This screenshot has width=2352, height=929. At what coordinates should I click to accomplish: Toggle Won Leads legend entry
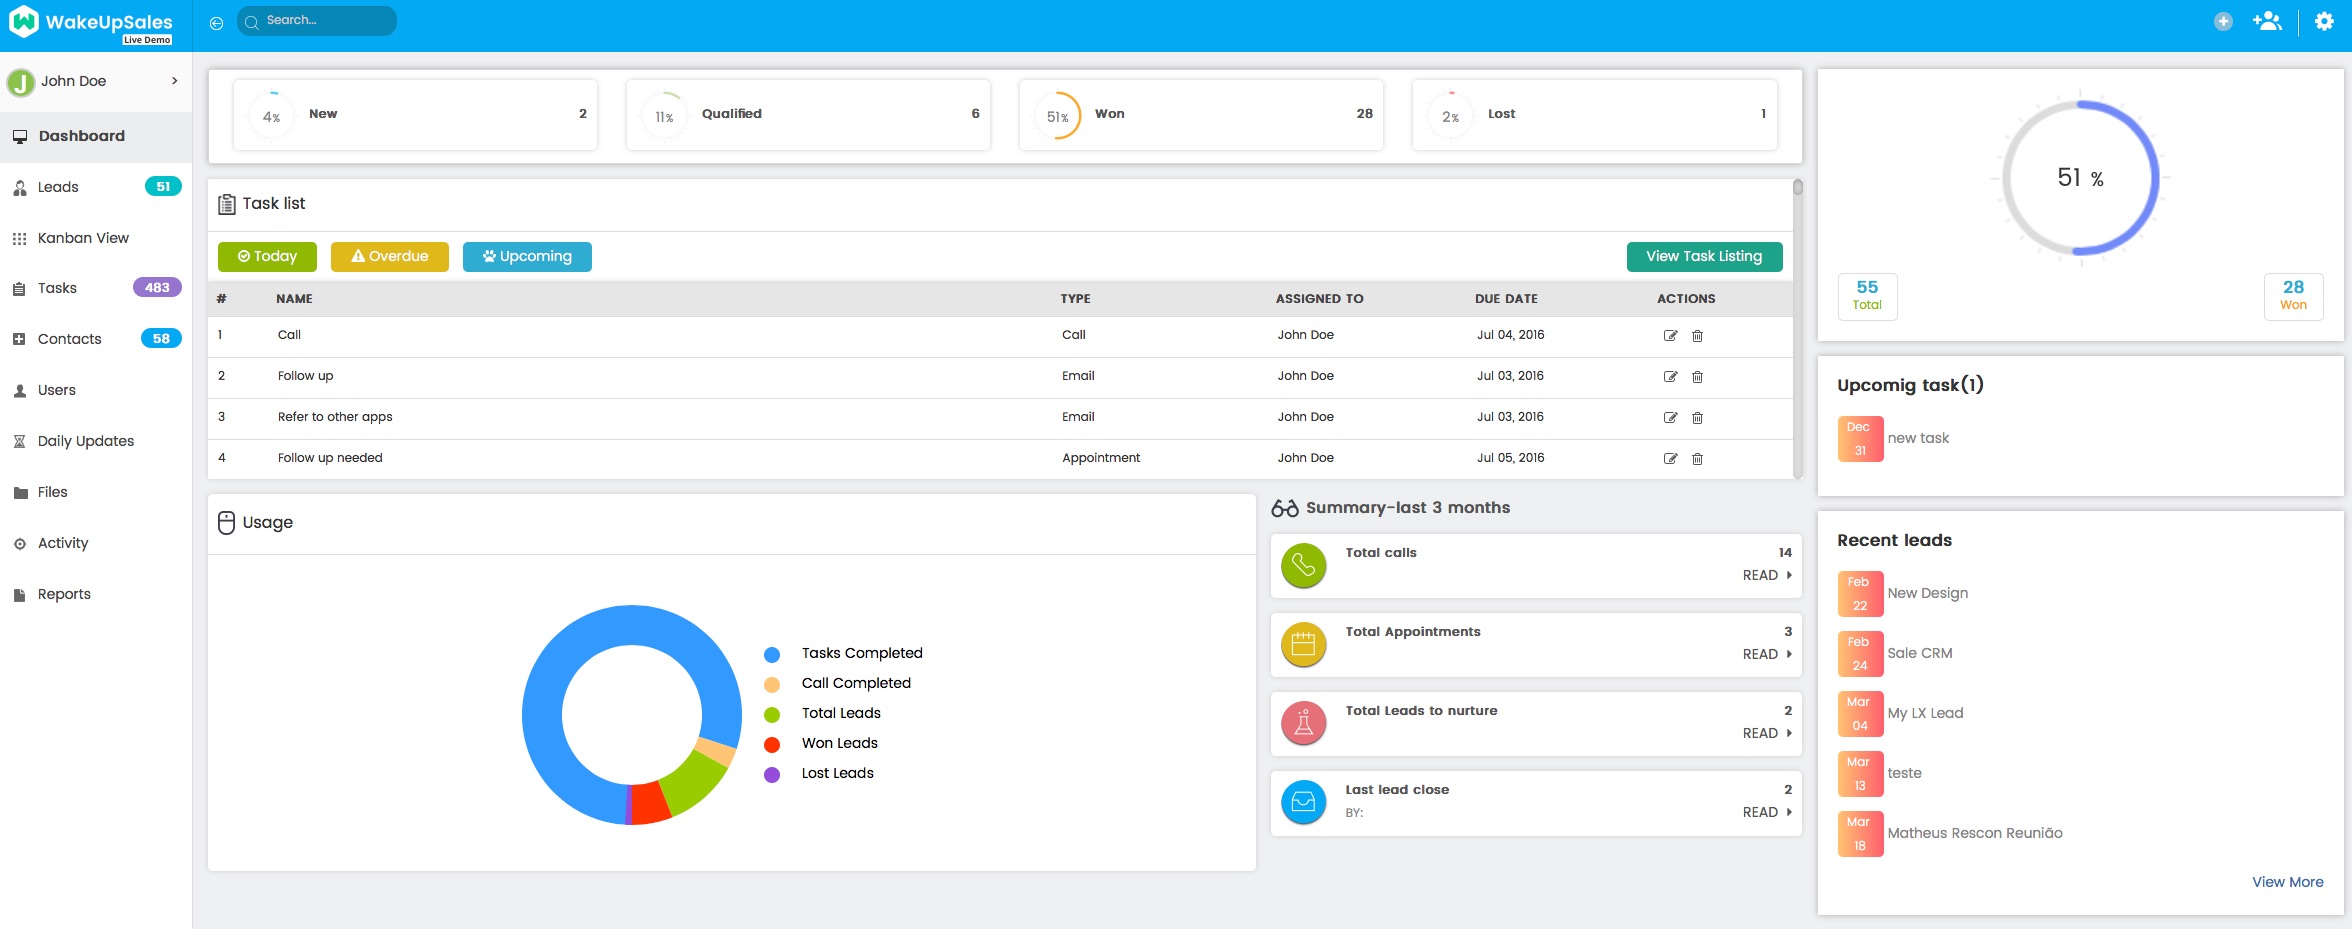[839, 744]
